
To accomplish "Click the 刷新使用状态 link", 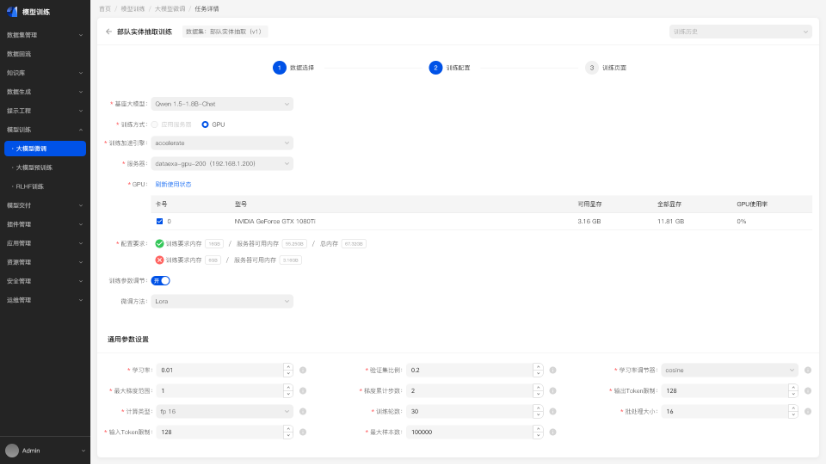I will [172, 184].
